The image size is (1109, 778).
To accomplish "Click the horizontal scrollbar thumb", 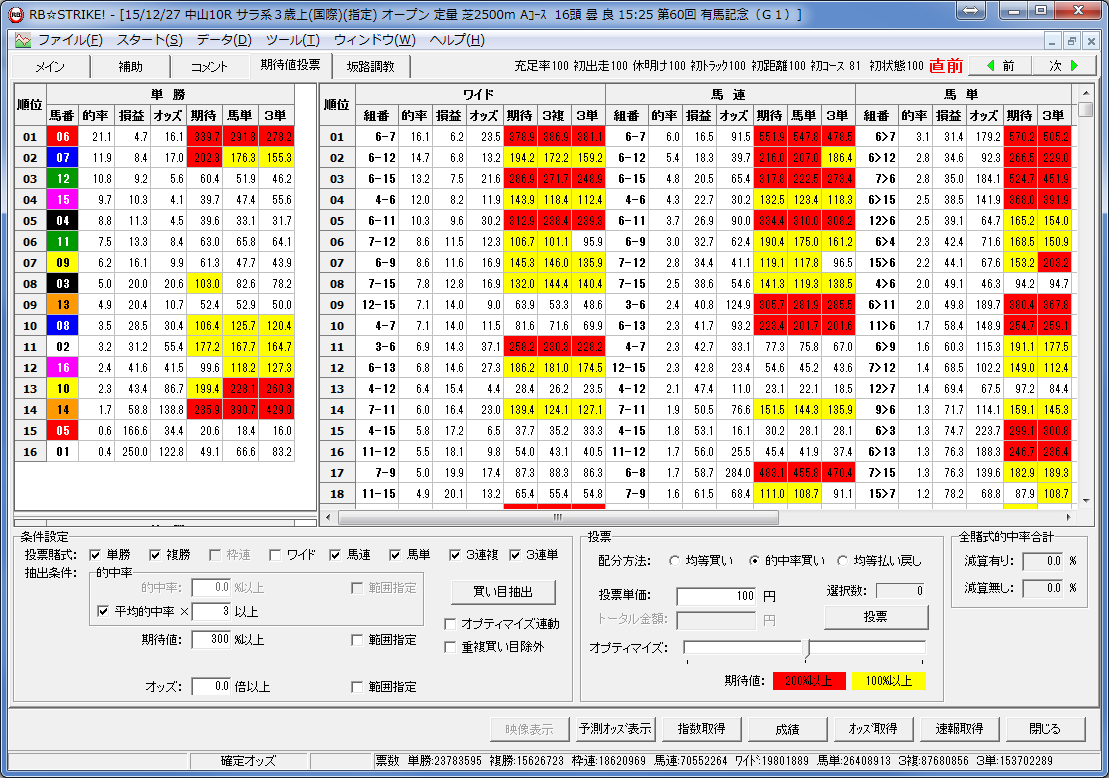I will point(558,518).
